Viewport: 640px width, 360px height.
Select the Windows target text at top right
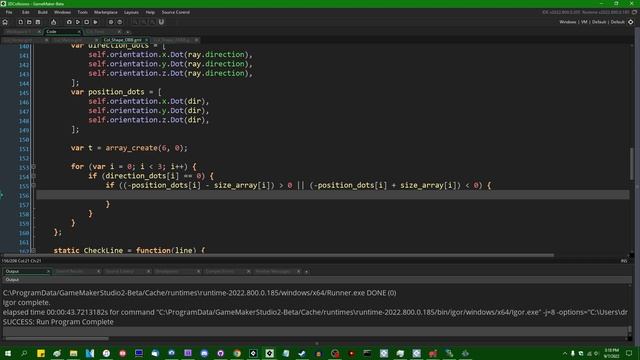coord(567,22)
